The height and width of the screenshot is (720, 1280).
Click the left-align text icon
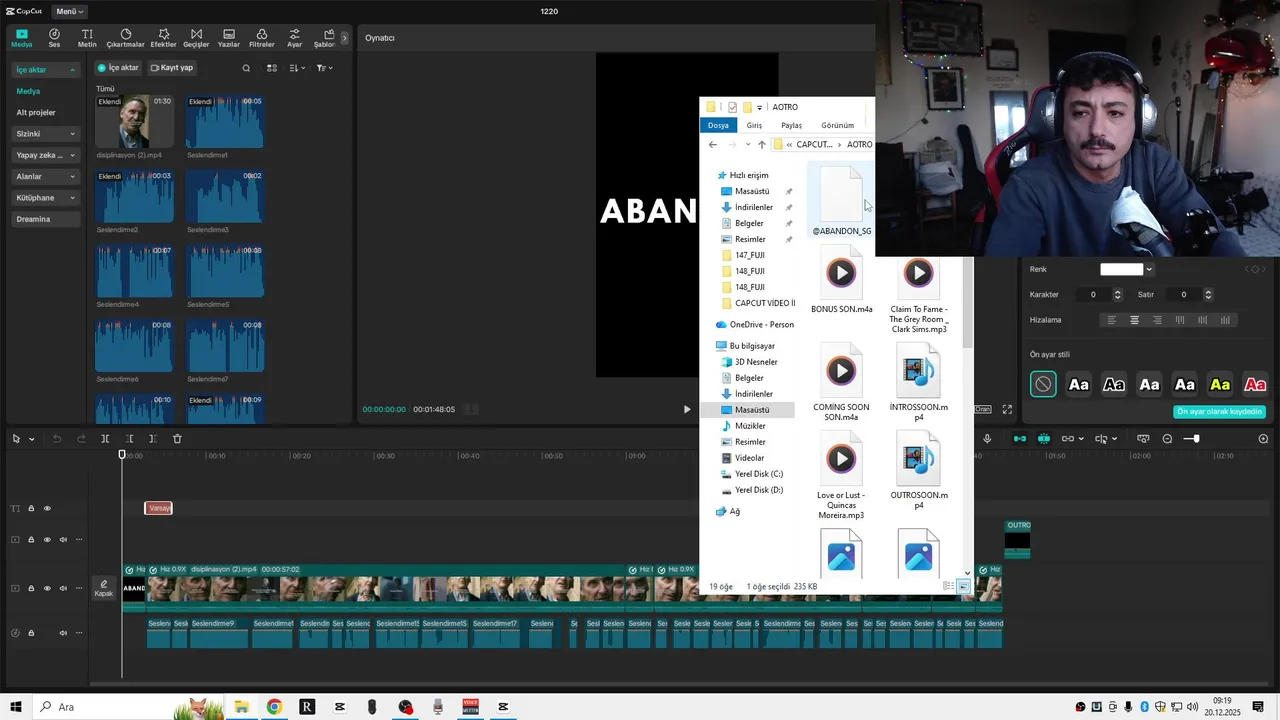coord(1111,320)
